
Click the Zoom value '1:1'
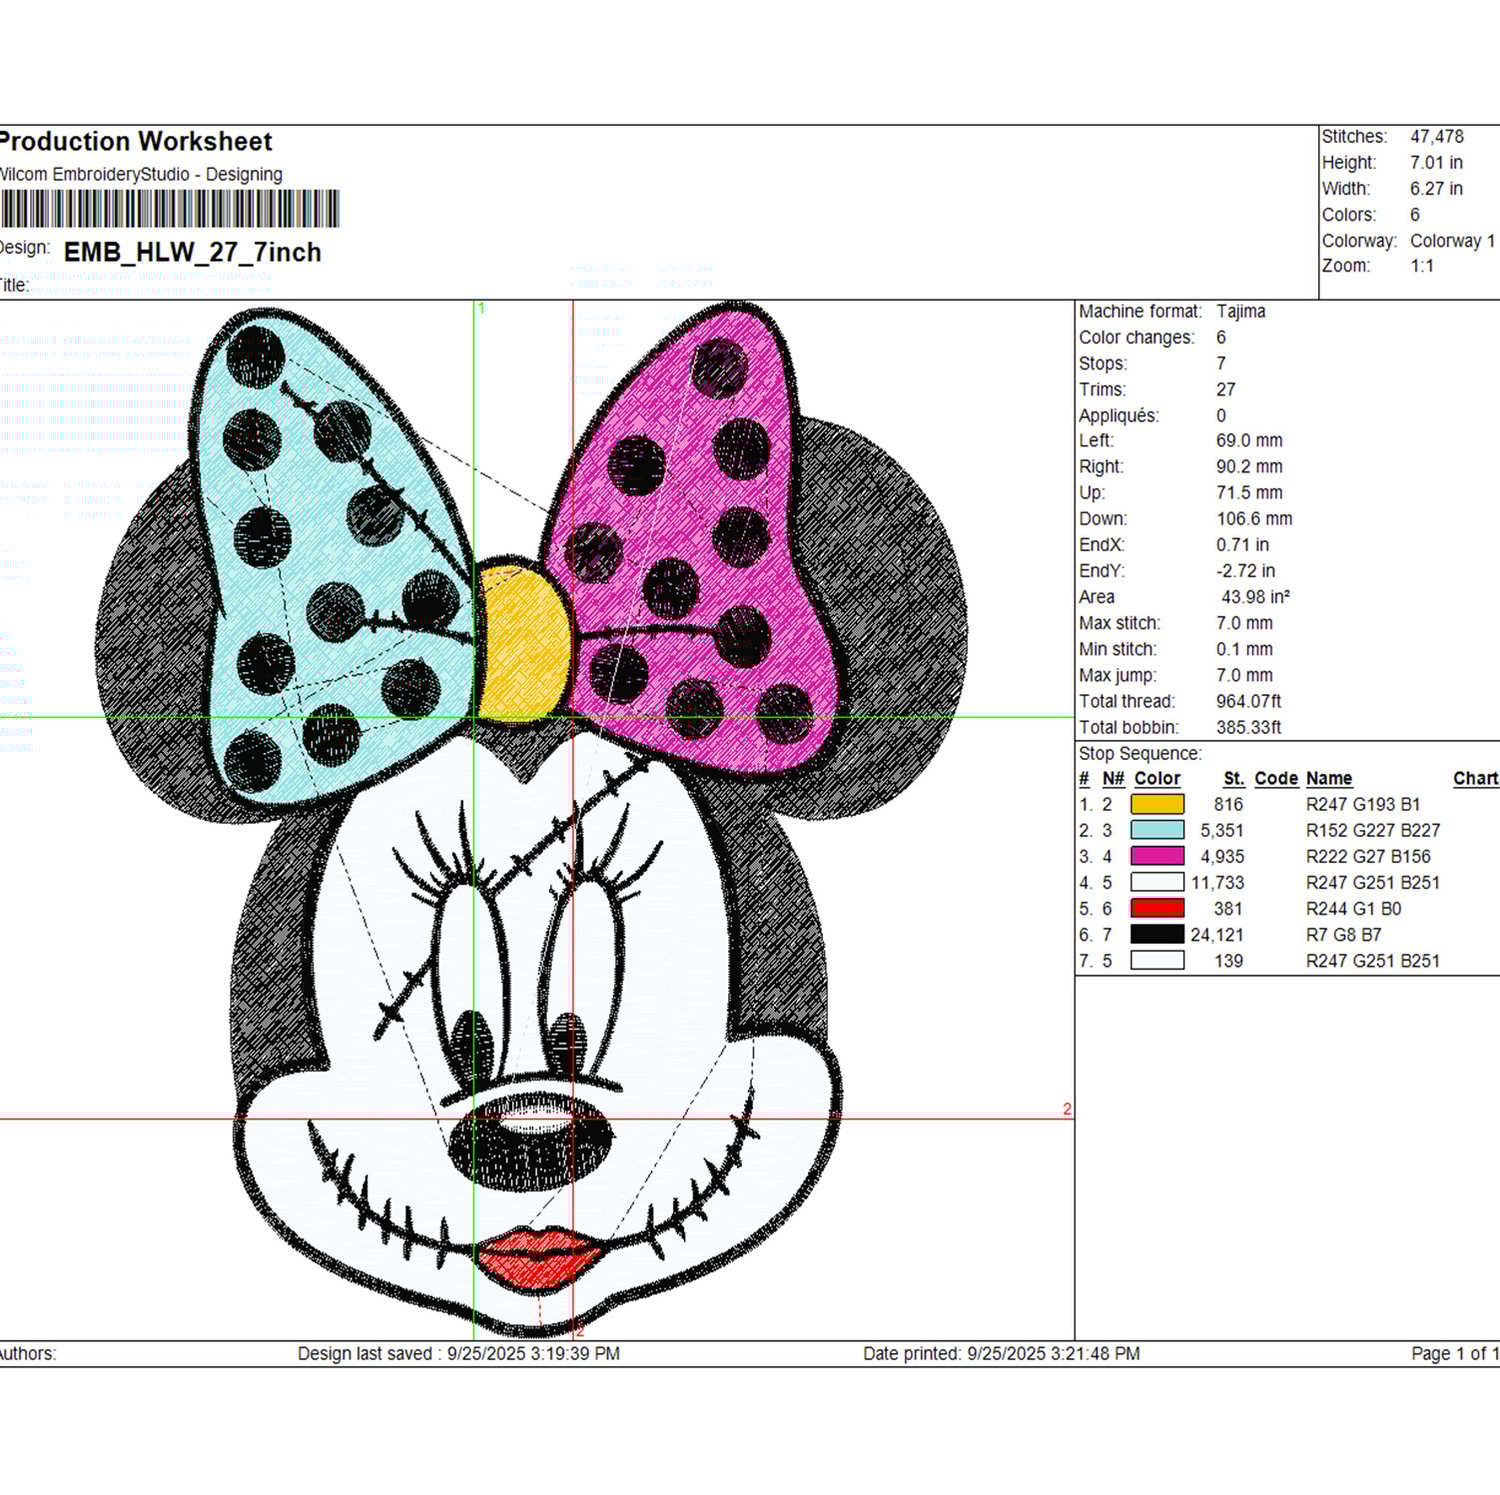pyautogui.click(x=1422, y=266)
